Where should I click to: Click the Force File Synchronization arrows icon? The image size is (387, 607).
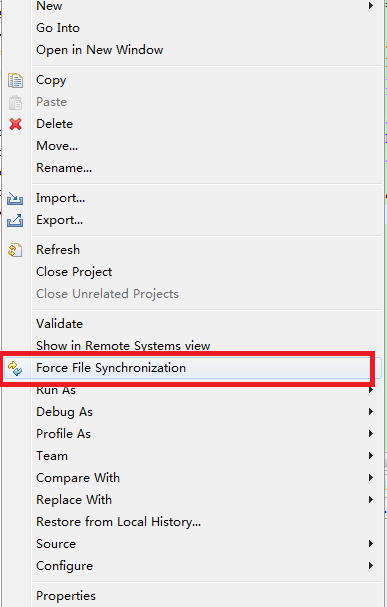15,368
